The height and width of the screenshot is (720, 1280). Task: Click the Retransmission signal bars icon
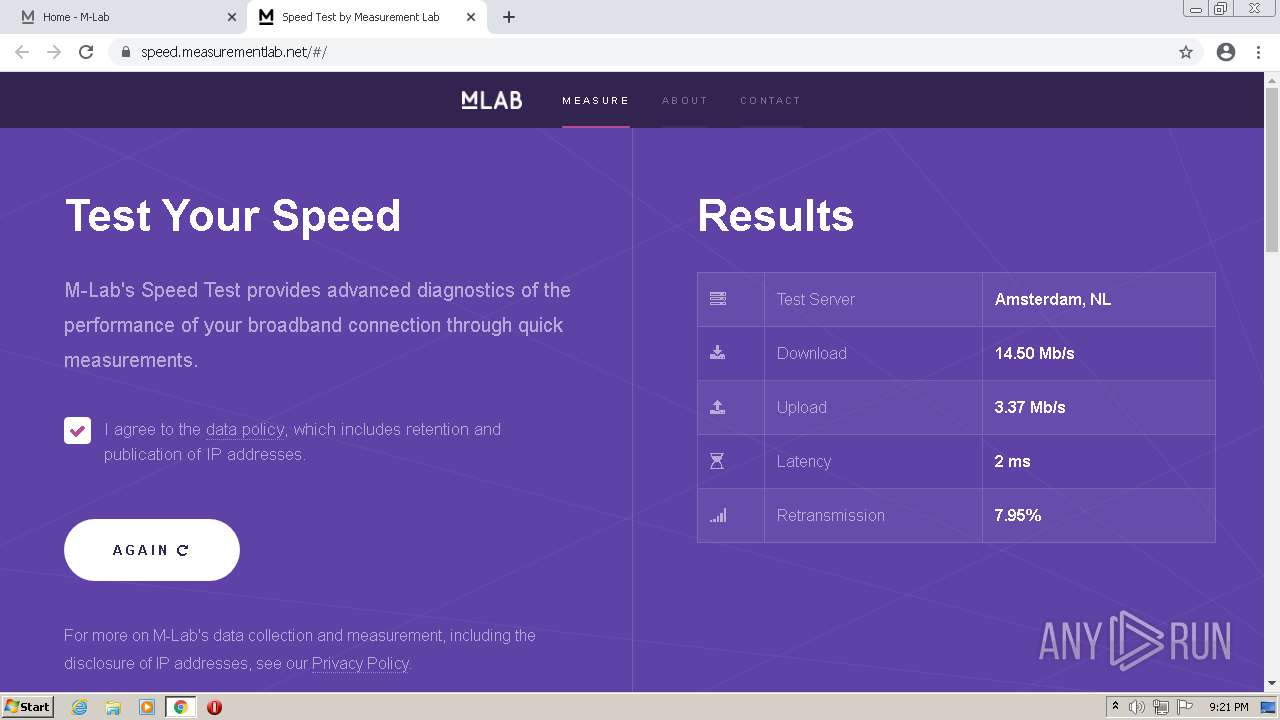point(718,515)
